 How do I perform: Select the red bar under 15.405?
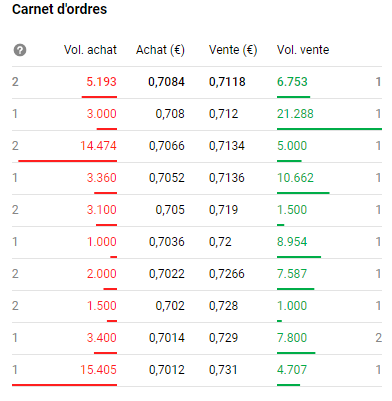point(64,385)
